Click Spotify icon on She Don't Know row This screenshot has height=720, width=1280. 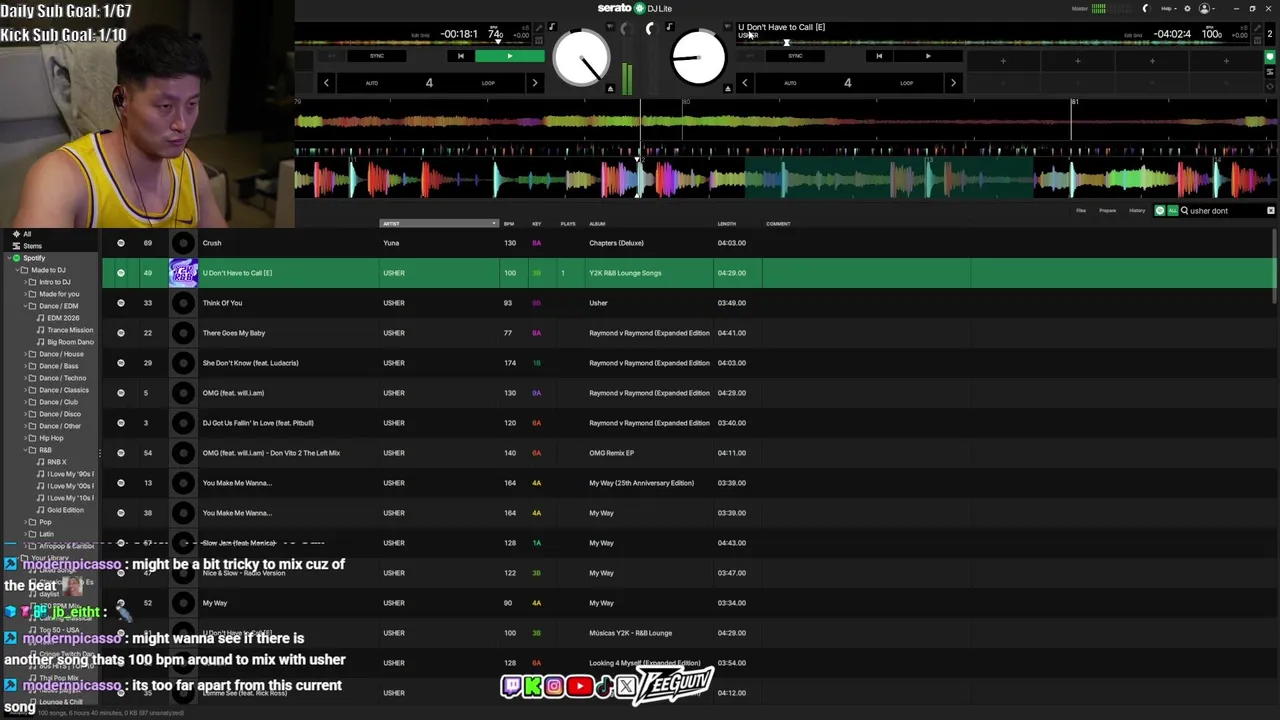pyautogui.click(x=121, y=363)
